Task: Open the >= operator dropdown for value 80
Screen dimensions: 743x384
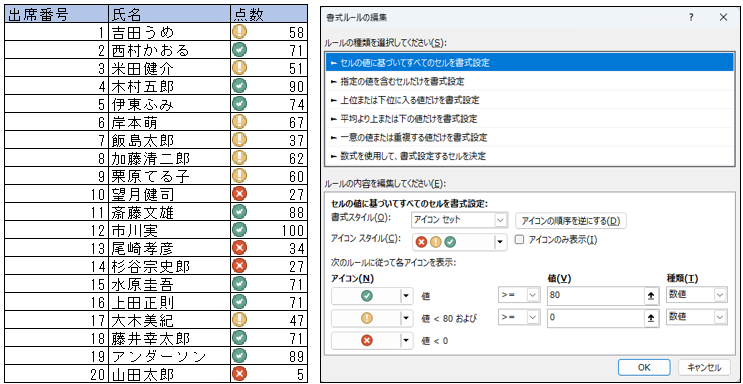Action: coord(519,295)
